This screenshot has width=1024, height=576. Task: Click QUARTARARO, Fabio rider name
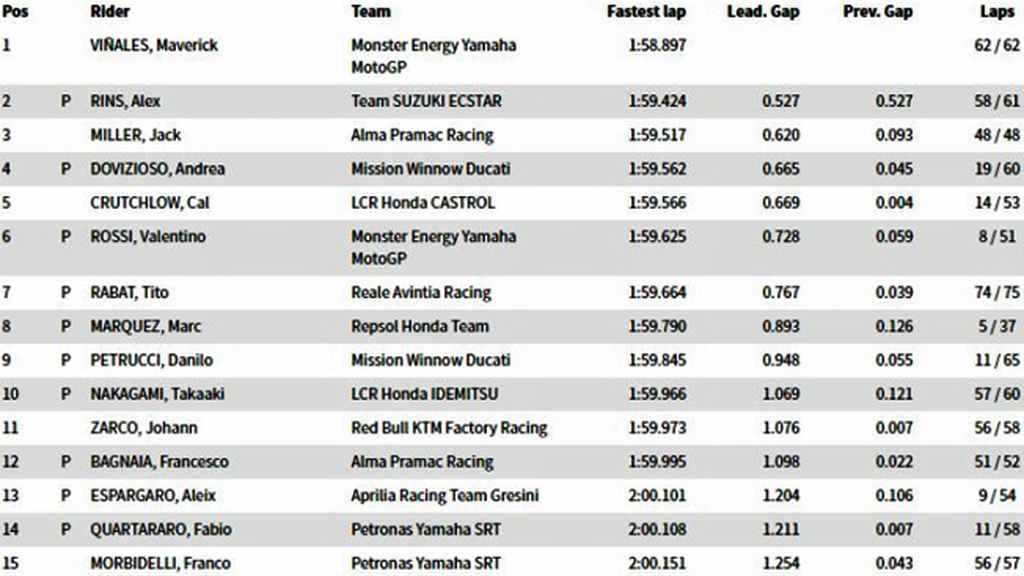[161, 530]
